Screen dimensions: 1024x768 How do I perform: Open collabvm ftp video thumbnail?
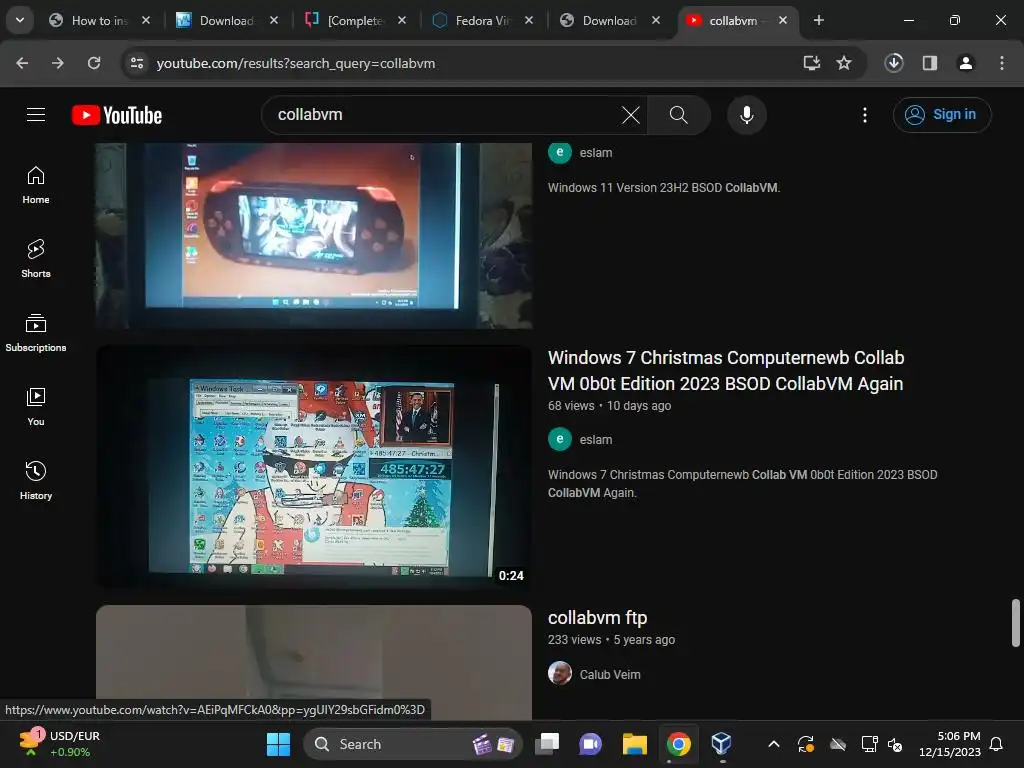tap(314, 661)
